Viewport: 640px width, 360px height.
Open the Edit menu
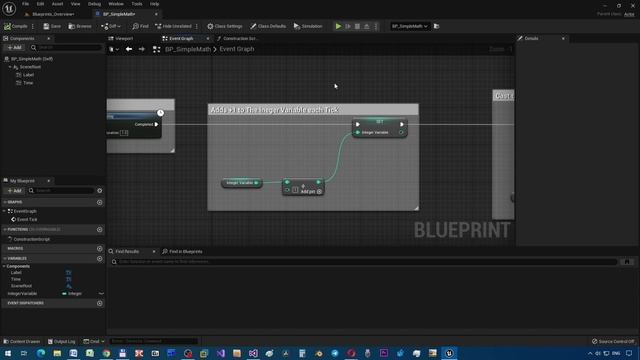(40, 4)
